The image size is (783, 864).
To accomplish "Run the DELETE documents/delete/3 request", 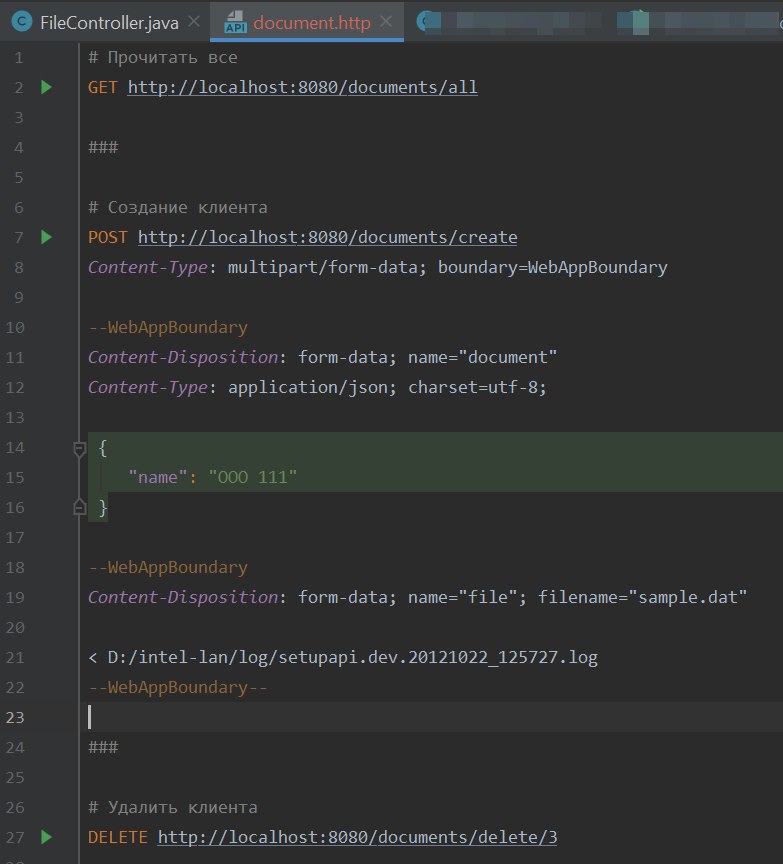I will click(x=46, y=837).
